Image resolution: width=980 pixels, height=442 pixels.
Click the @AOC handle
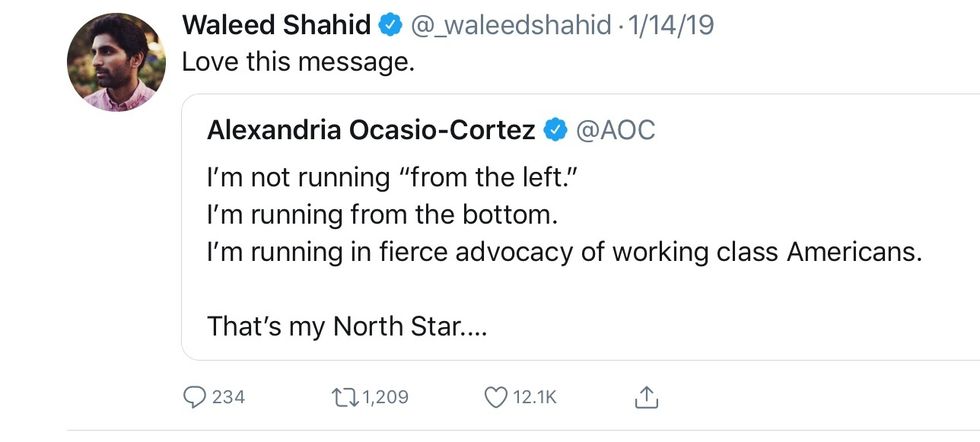pyautogui.click(x=615, y=130)
